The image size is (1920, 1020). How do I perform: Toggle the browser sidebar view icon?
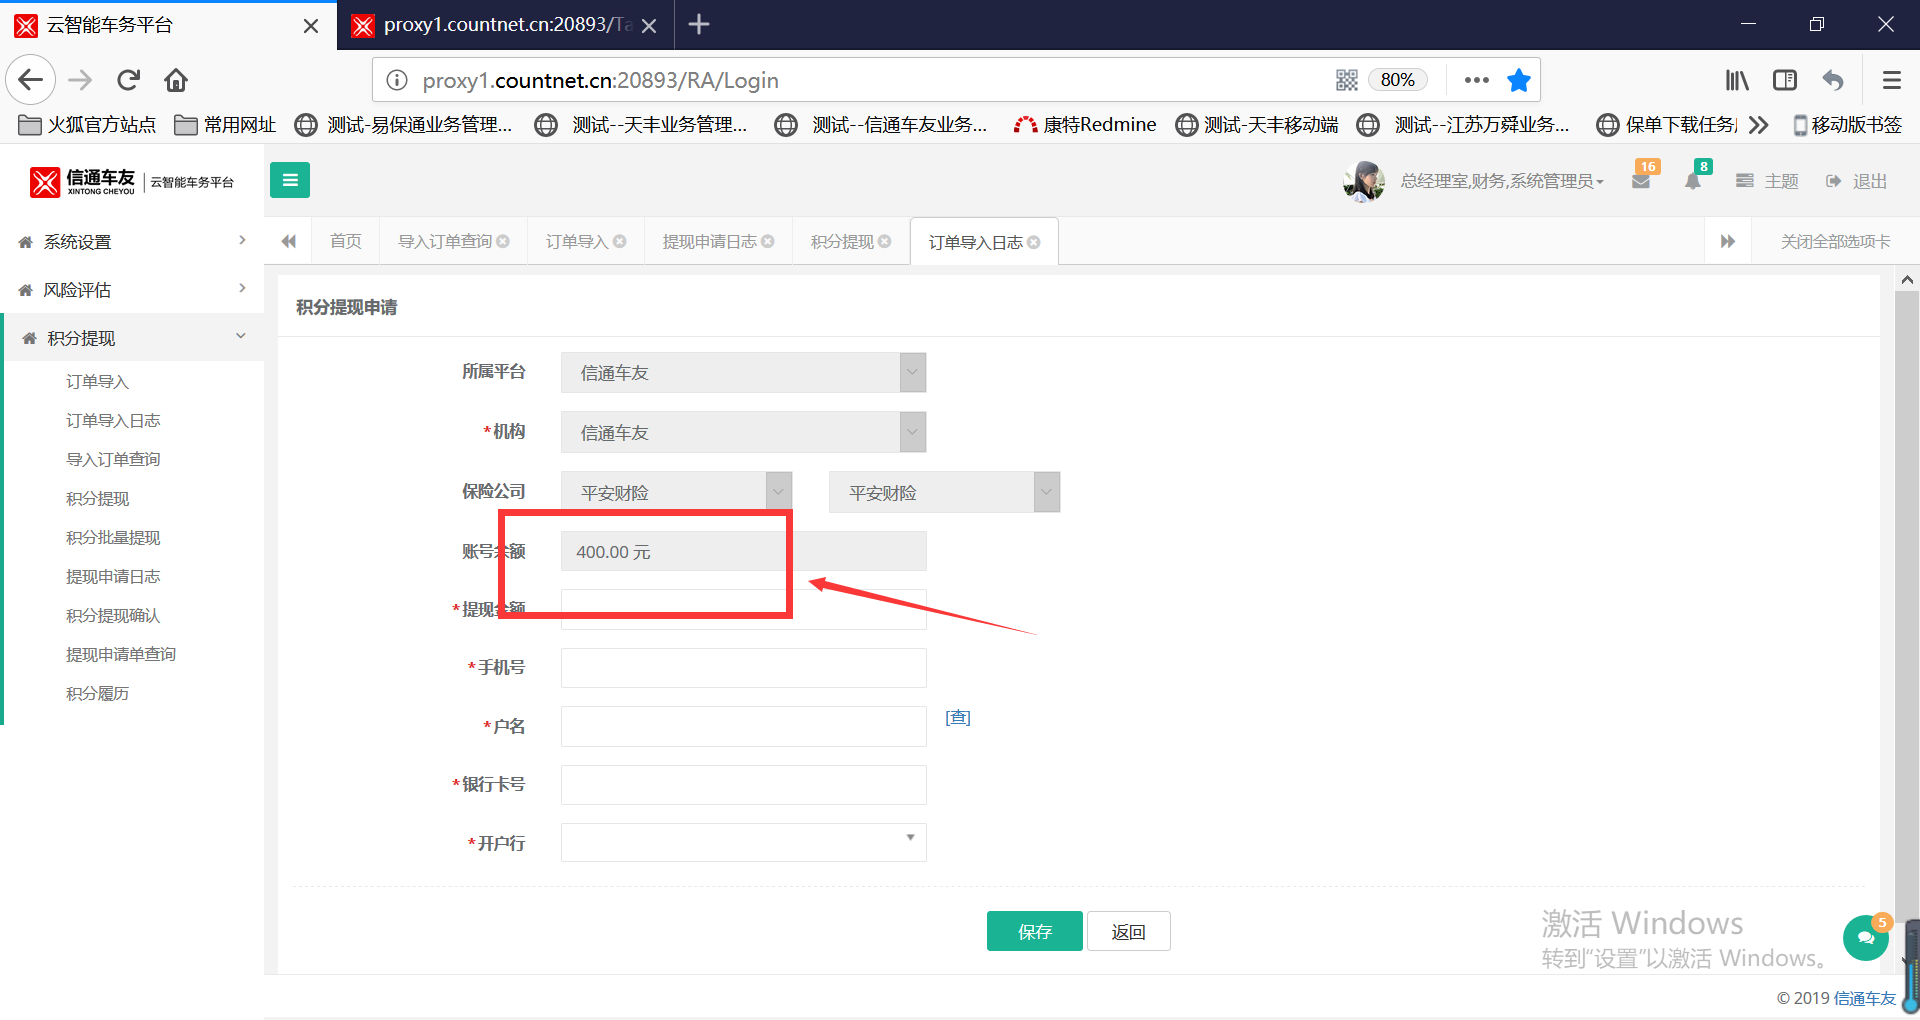pos(1785,80)
